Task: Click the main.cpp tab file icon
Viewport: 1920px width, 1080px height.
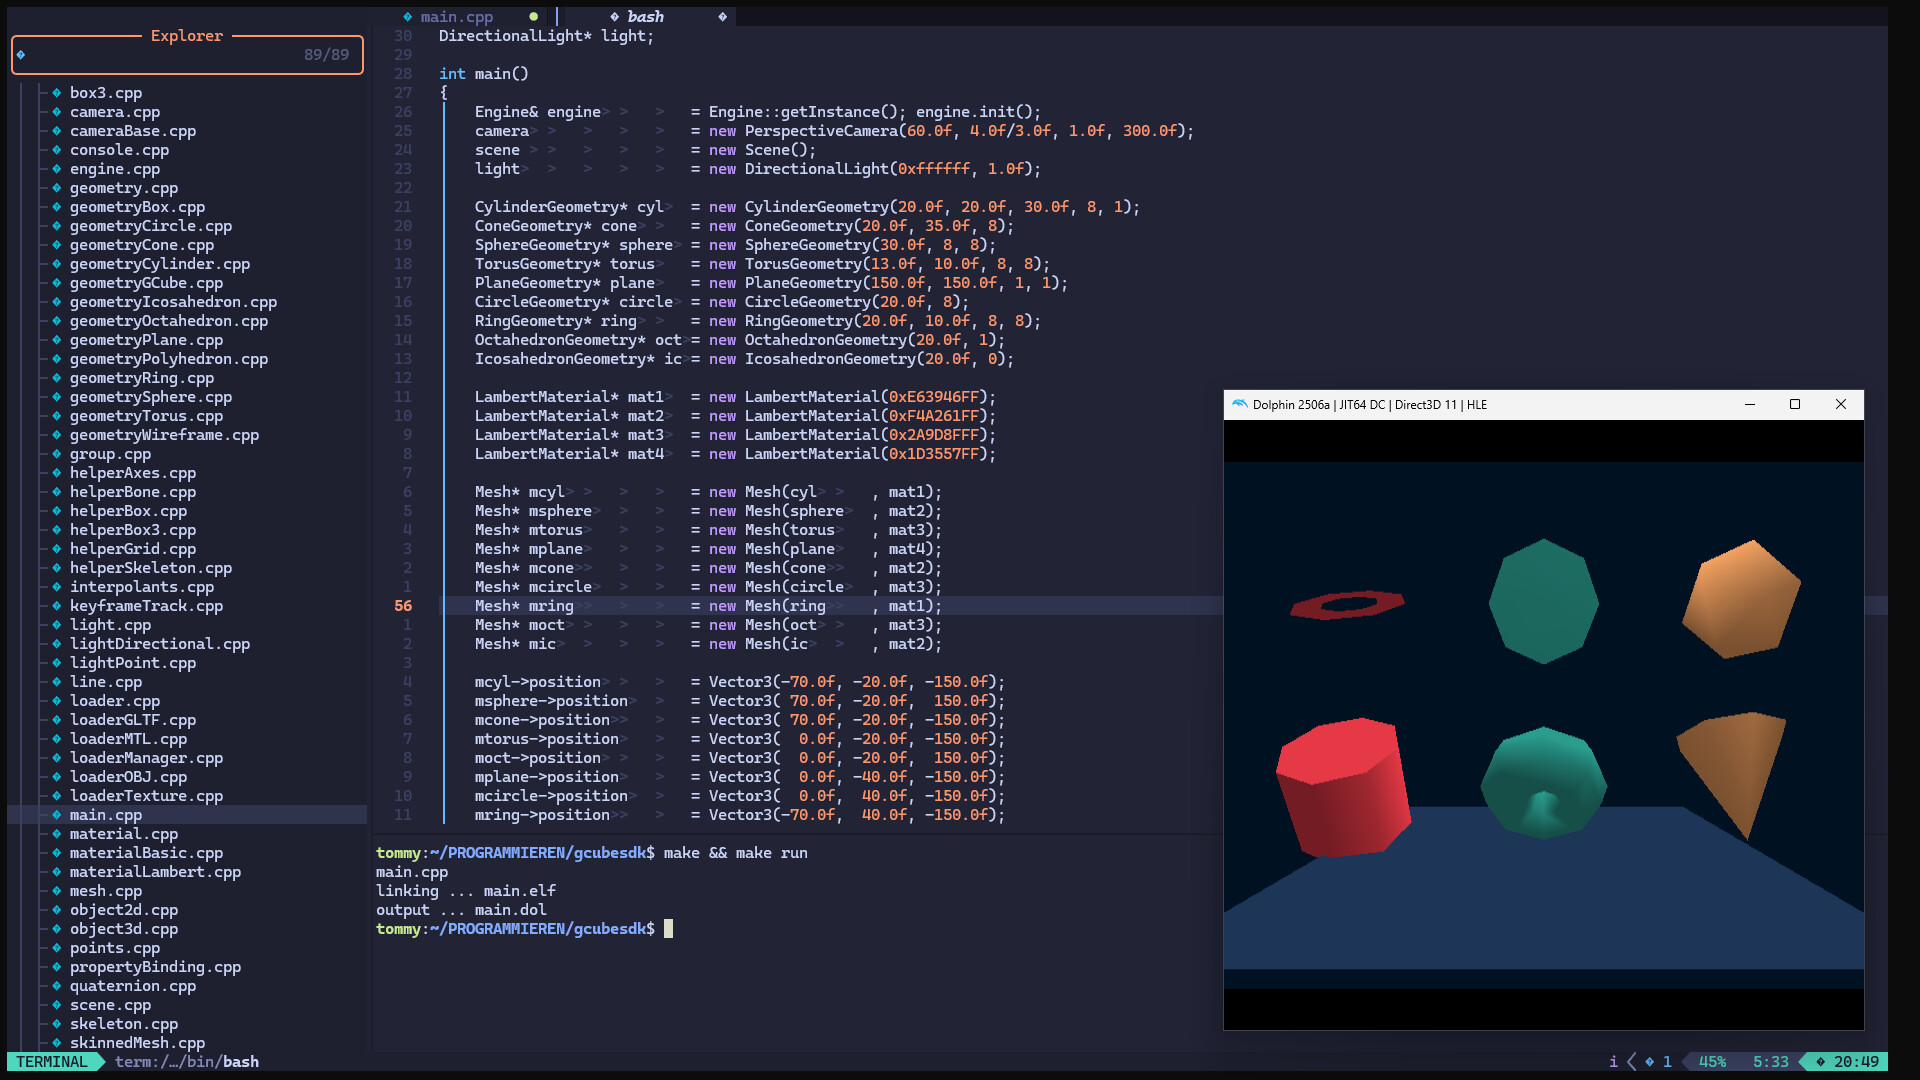Action: [x=408, y=17]
